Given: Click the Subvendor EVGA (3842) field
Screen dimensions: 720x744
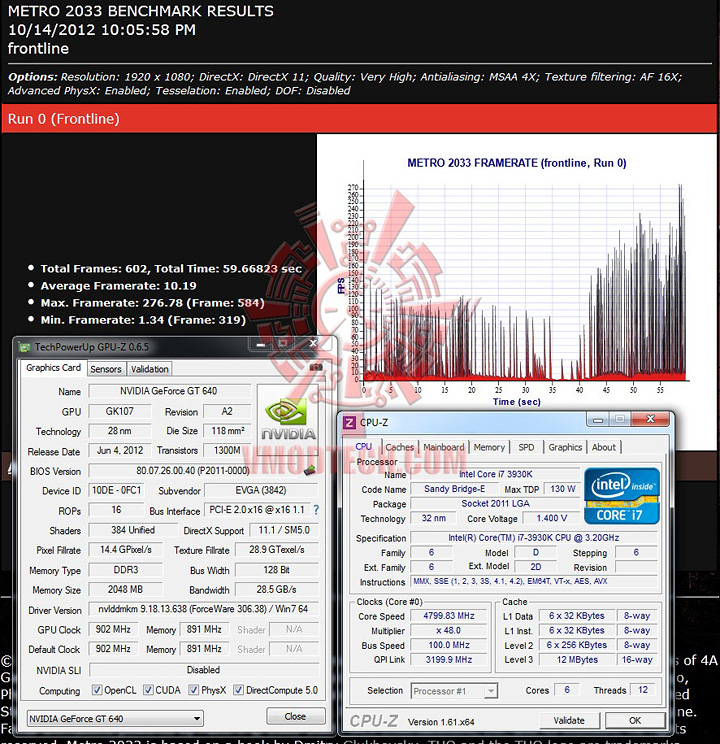Looking at the screenshot, I should click(261, 490).
